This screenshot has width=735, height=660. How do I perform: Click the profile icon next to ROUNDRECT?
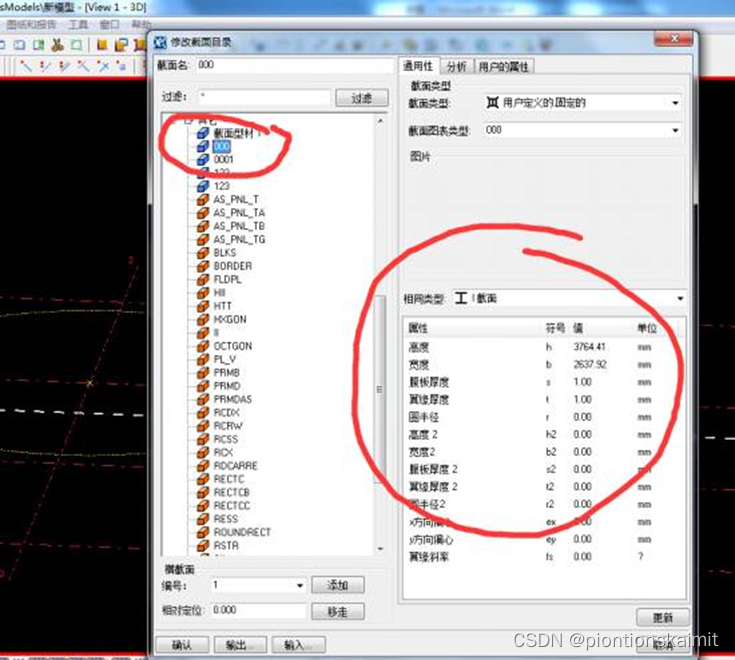tap(202, 532)
